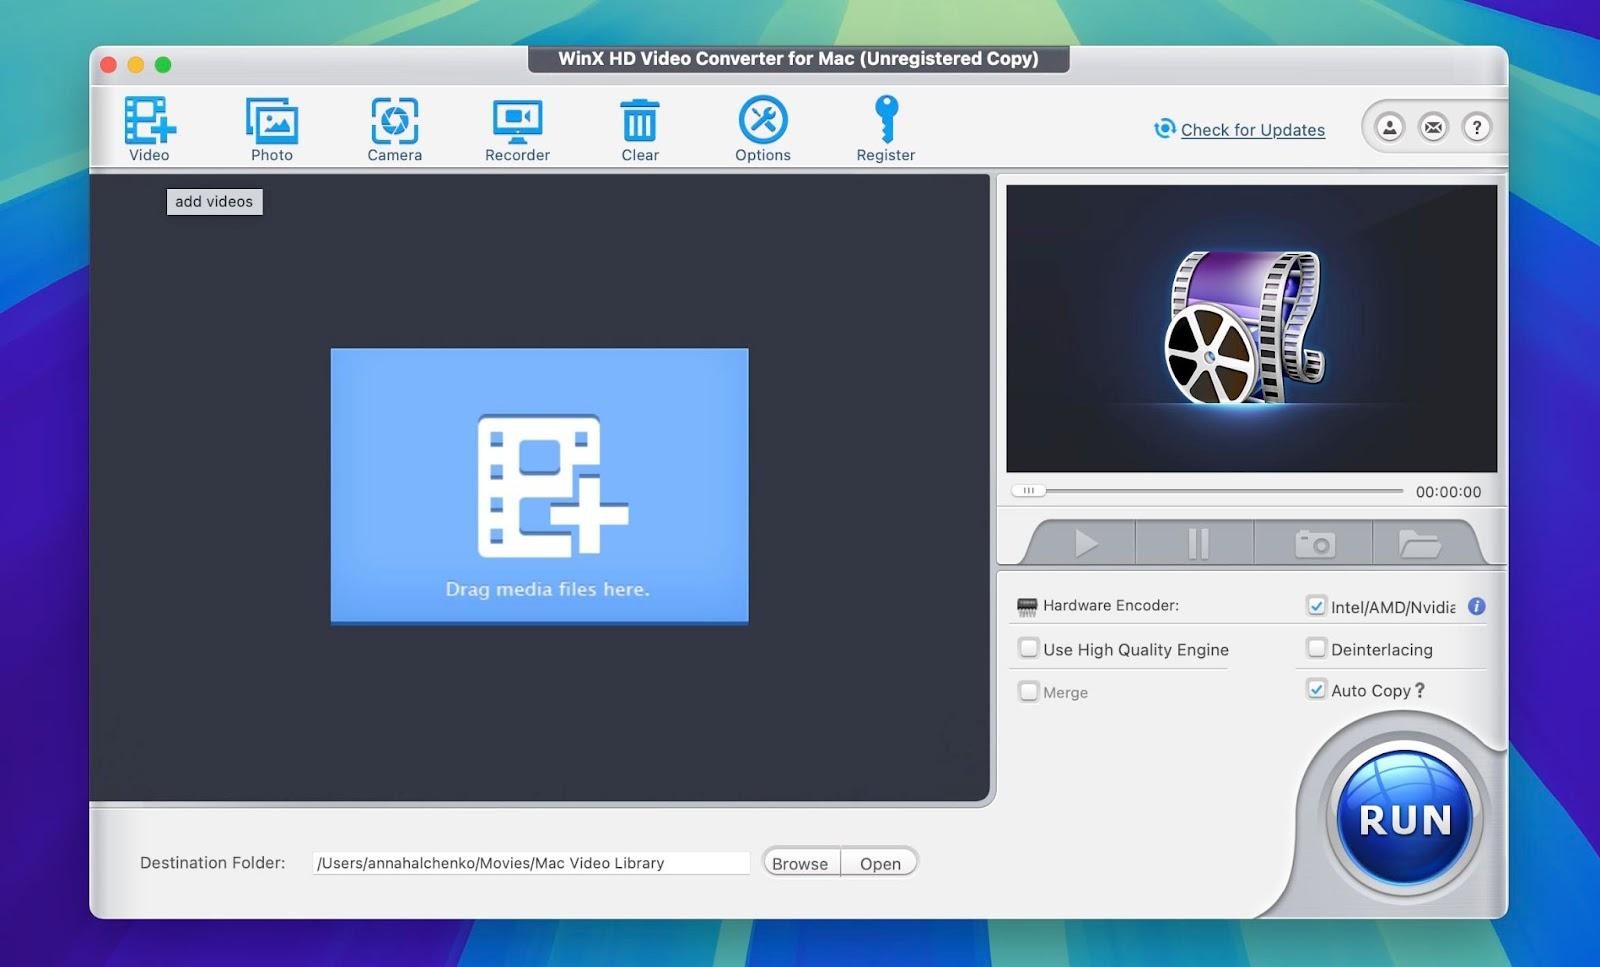Image resolution: width=1600 pixels, height=967 pixels.
Task: Maximize the window with green button
Action: point(163,65)
